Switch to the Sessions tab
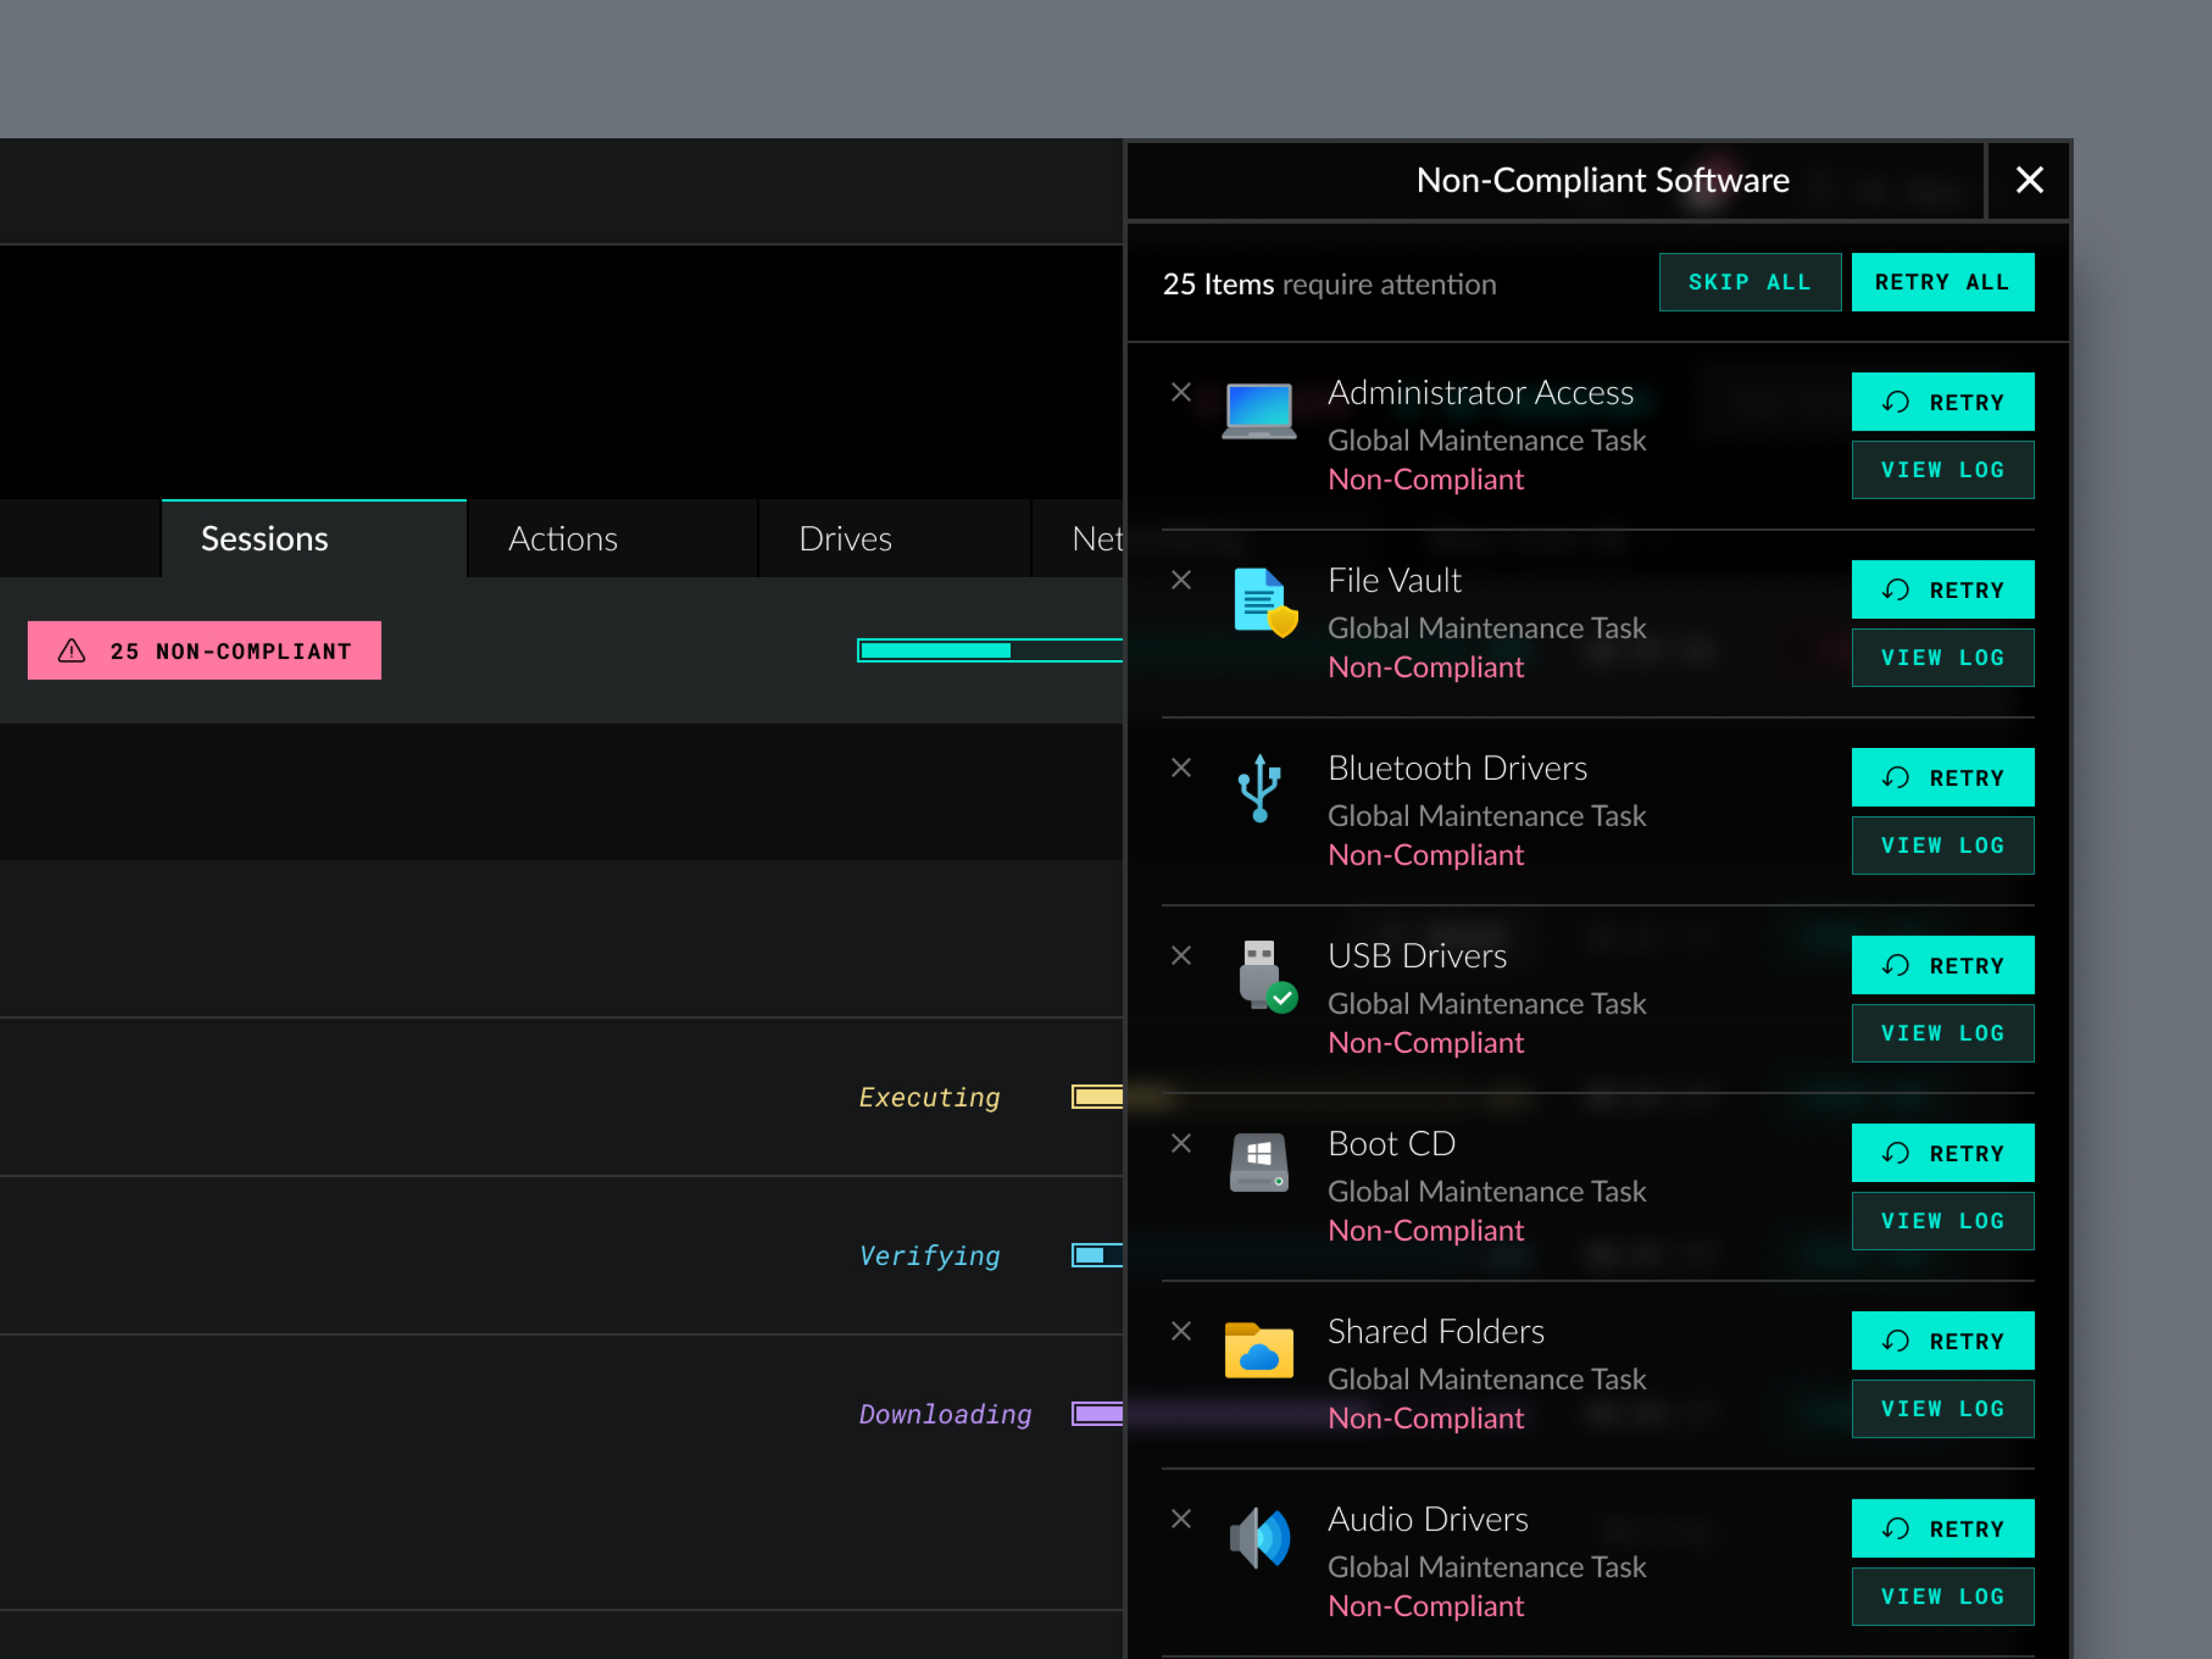This screenshot has height=1659, width=2212. [264, 539]
